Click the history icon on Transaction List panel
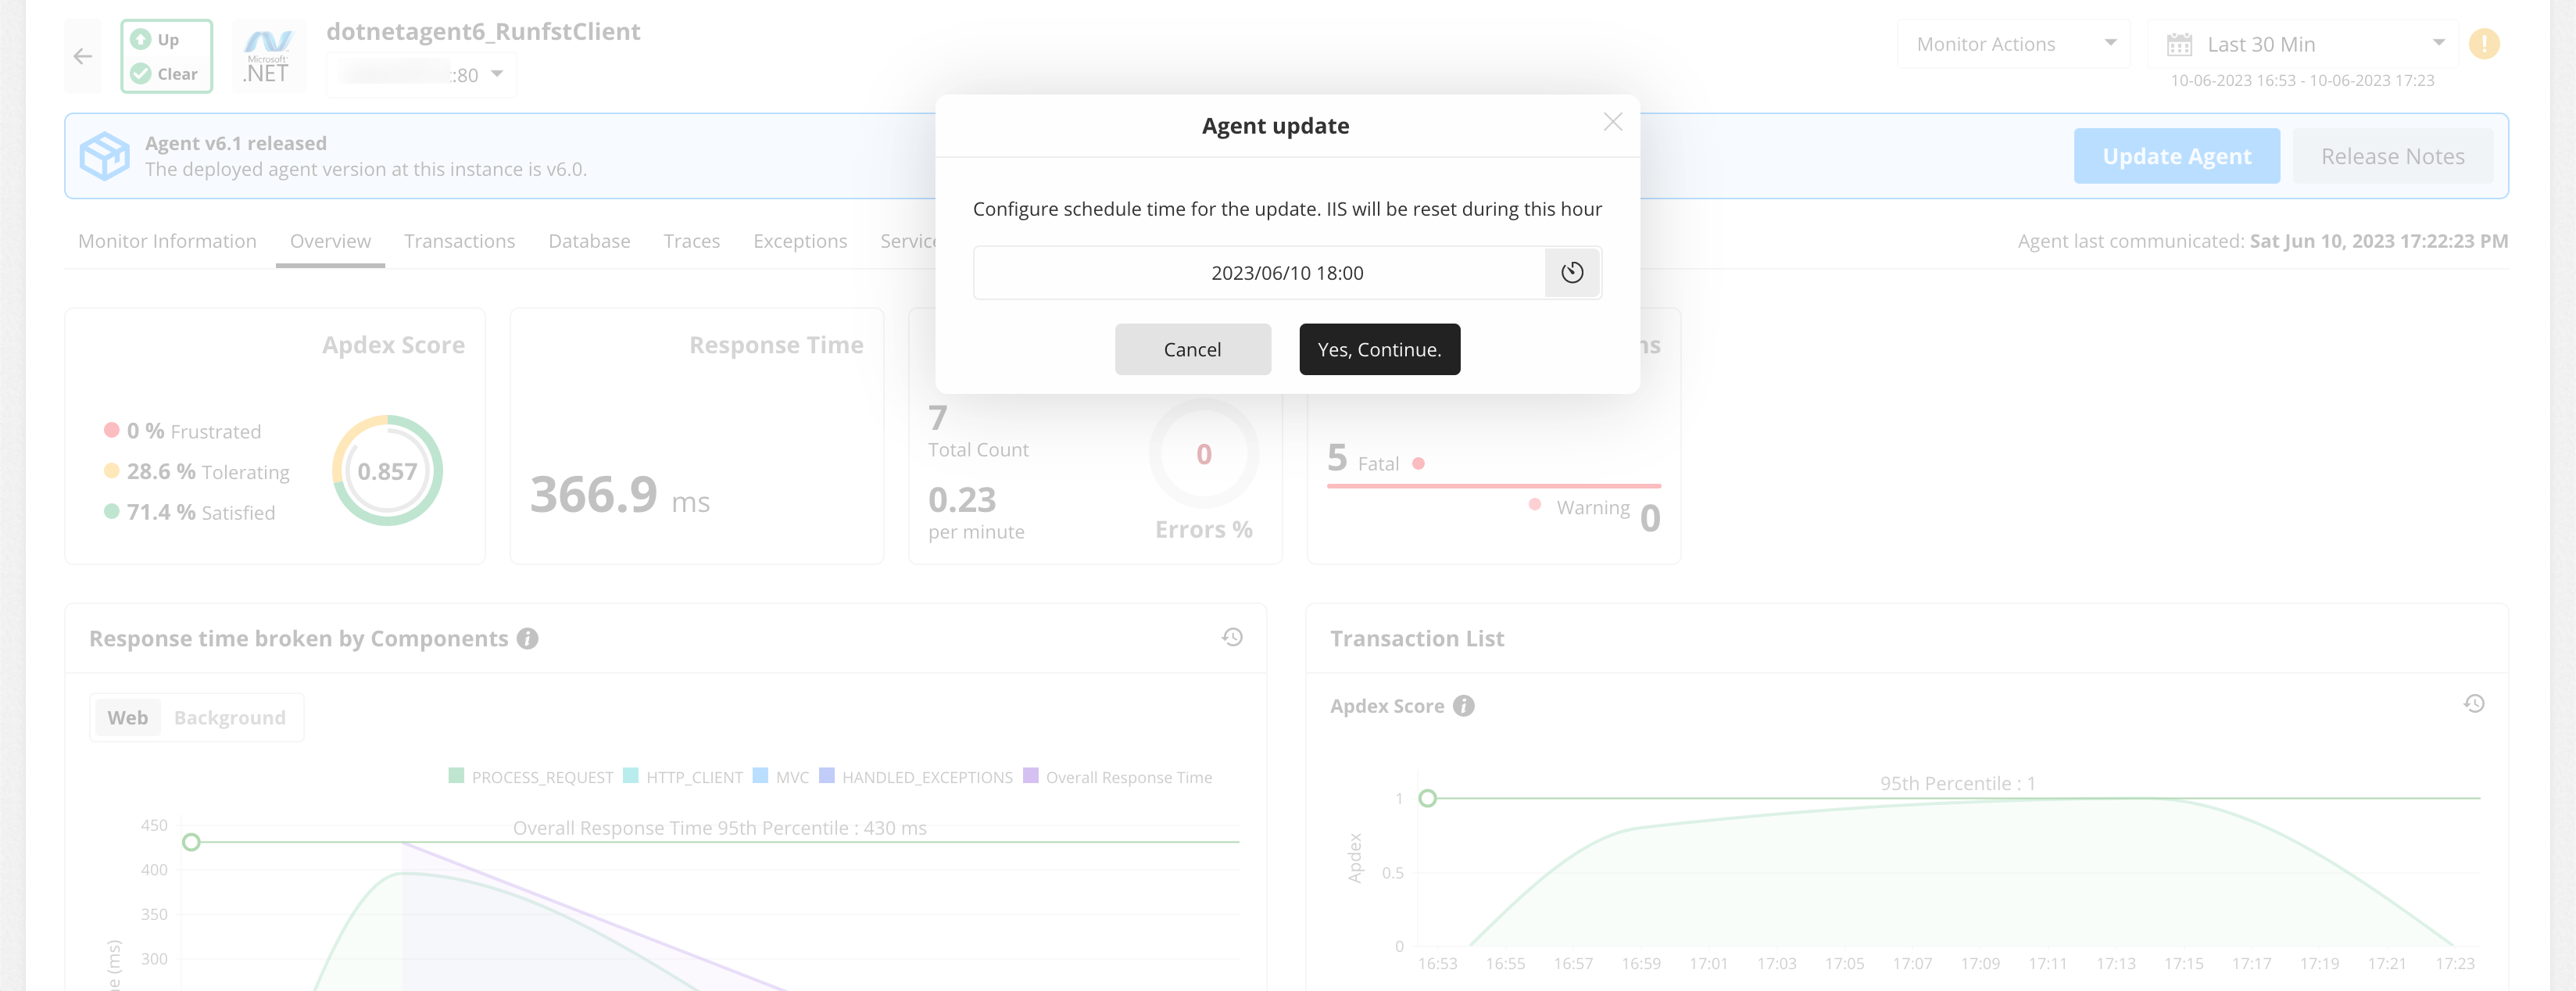The image size is (2576, 991). tap(2475, 703)
